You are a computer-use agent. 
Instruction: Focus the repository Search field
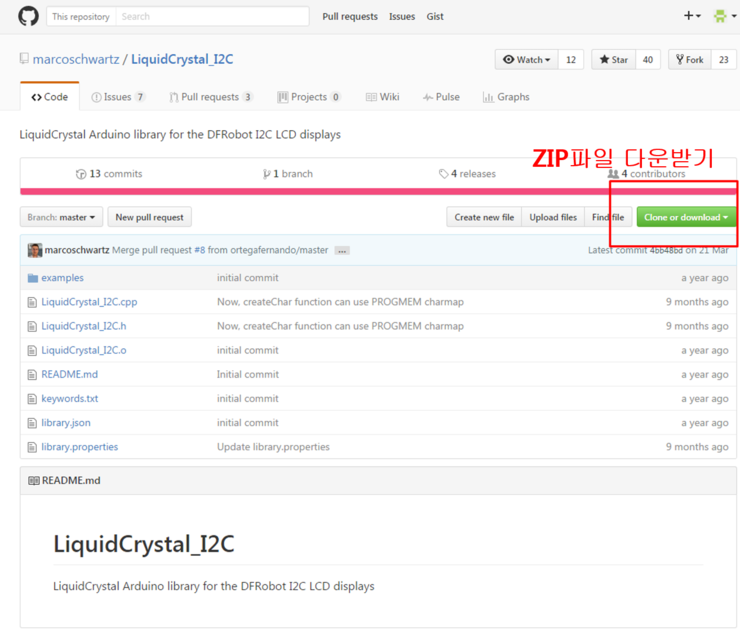212,17
